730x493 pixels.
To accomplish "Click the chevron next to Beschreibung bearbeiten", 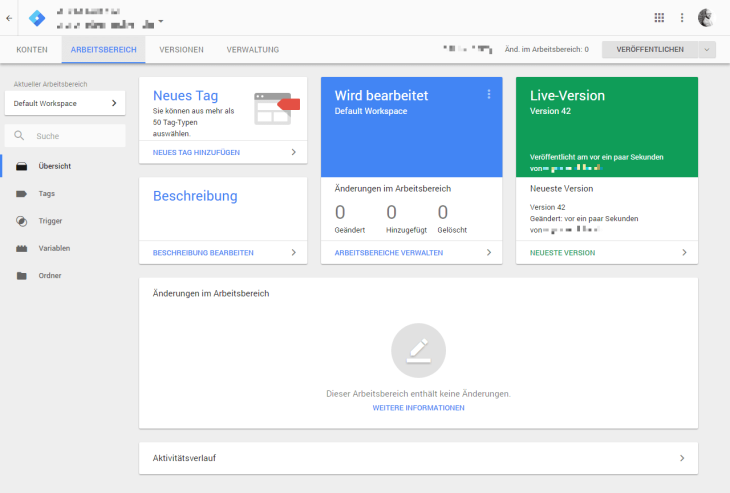I will click(294, 252).
